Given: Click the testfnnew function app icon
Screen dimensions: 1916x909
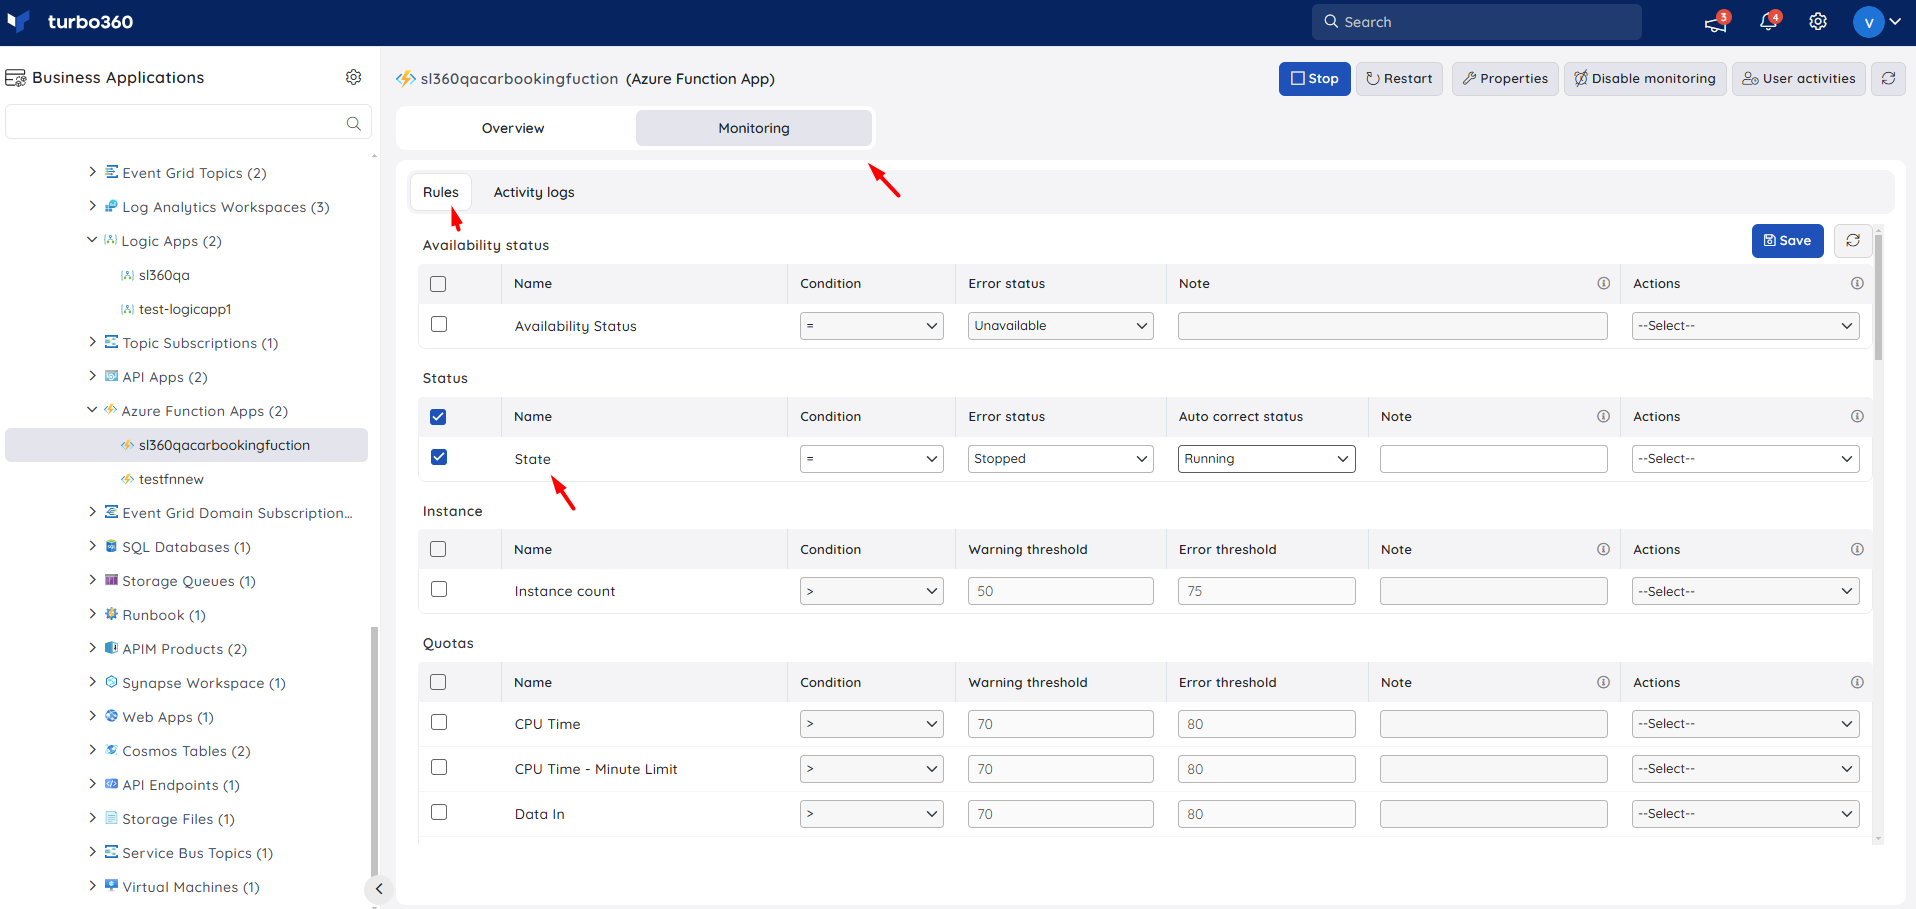Looking at the screenshot, I should pyautogui.click(x=127, y=479).
